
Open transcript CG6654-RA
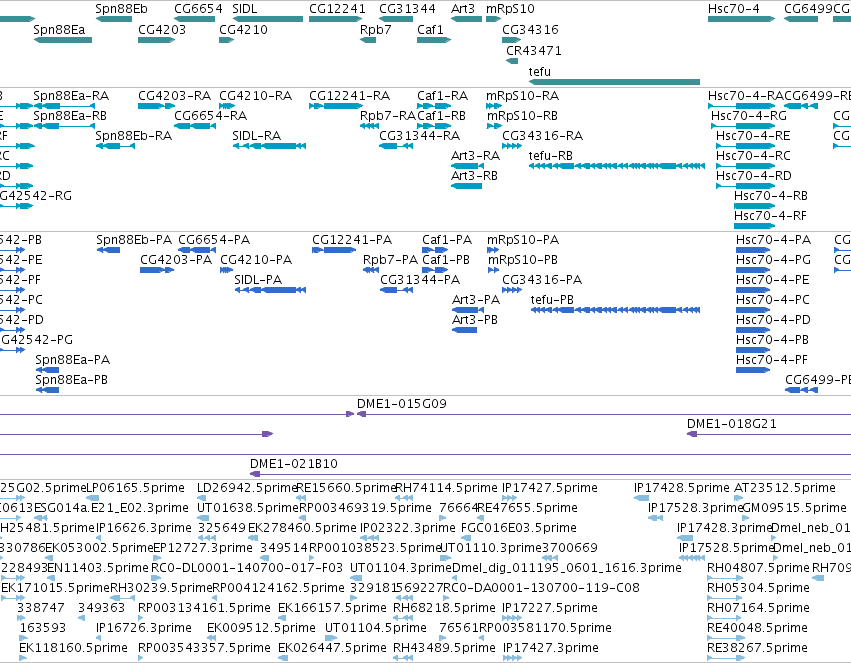195,125
